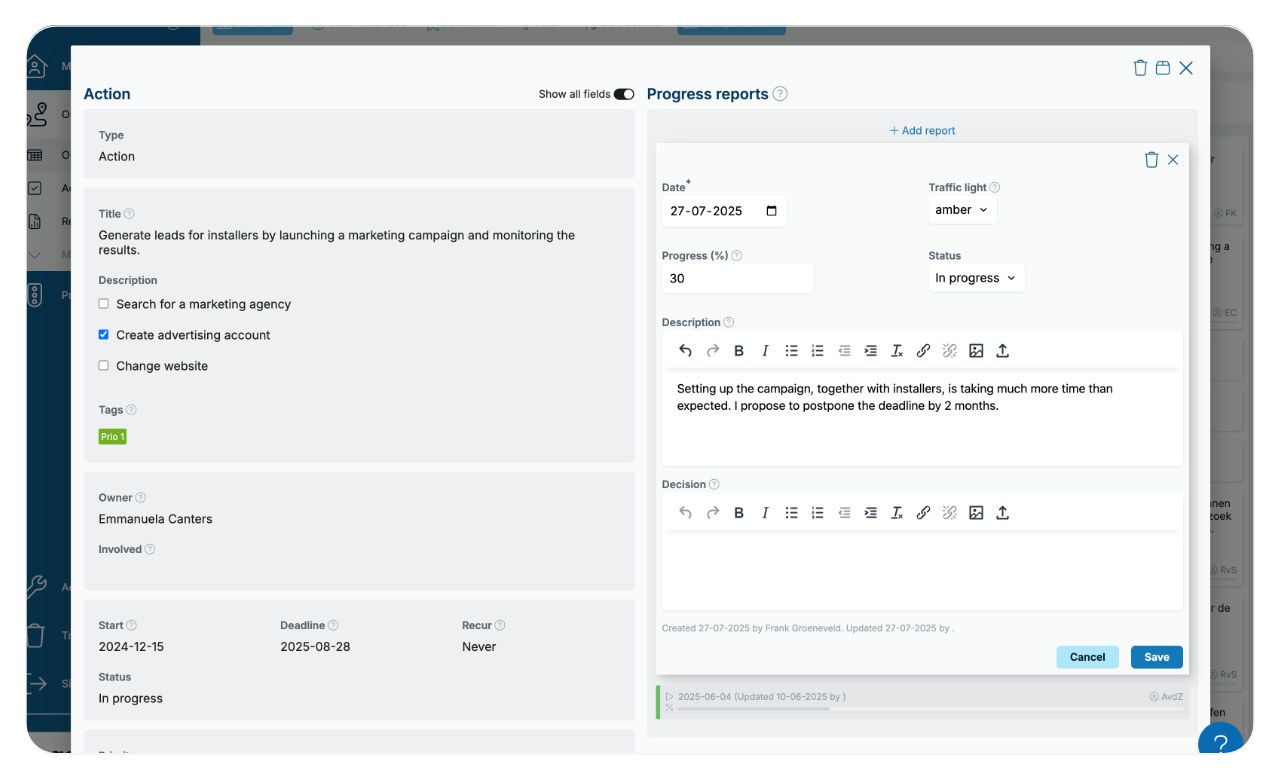Save the progress report
This screenshot has height=780, width=1280.
point(1156,657)
